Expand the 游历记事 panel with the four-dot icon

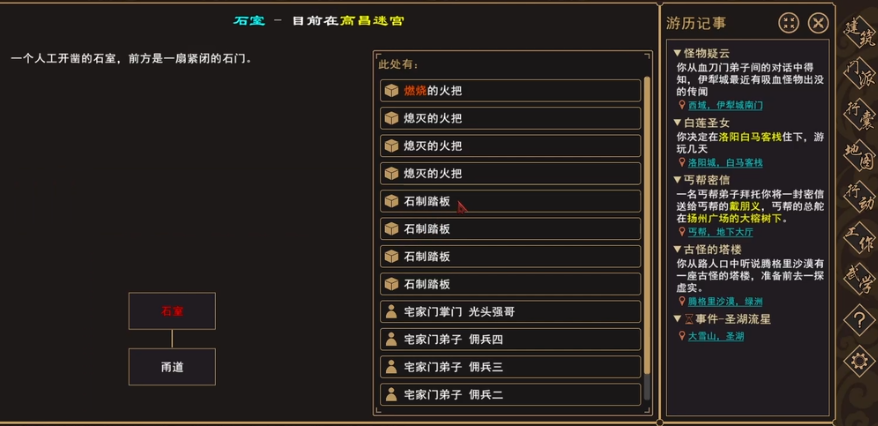789,23
